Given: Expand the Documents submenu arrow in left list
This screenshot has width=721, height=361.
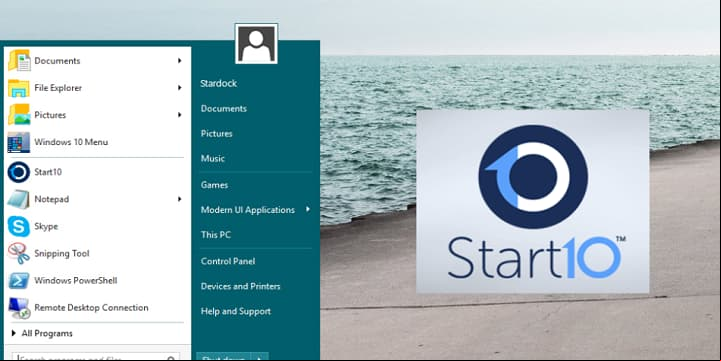Looking at the screenshot, I should coord(180,61).
